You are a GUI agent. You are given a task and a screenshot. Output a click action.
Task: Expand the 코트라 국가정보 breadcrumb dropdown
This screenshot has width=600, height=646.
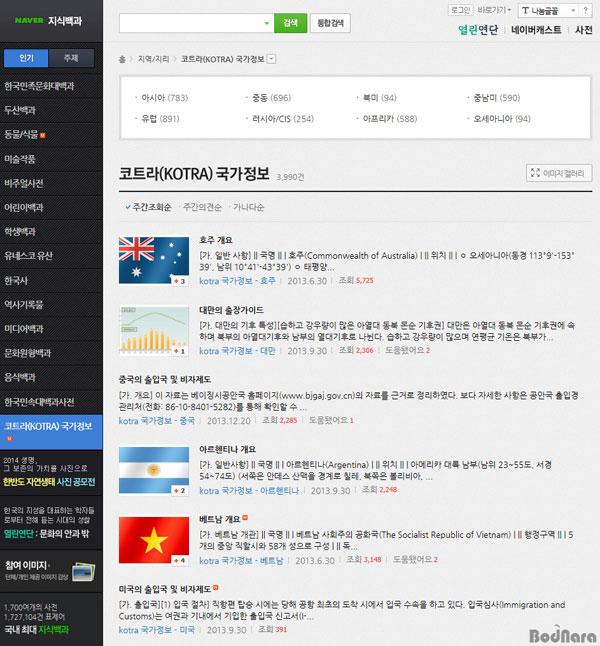[x=271, y=59]
